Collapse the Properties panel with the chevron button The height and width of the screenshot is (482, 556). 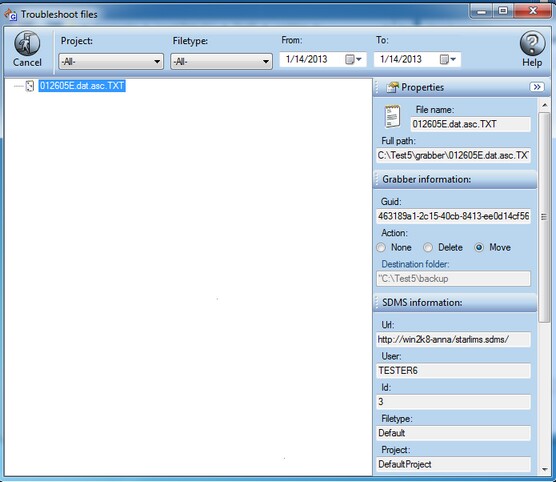click(x=537, y=87)
